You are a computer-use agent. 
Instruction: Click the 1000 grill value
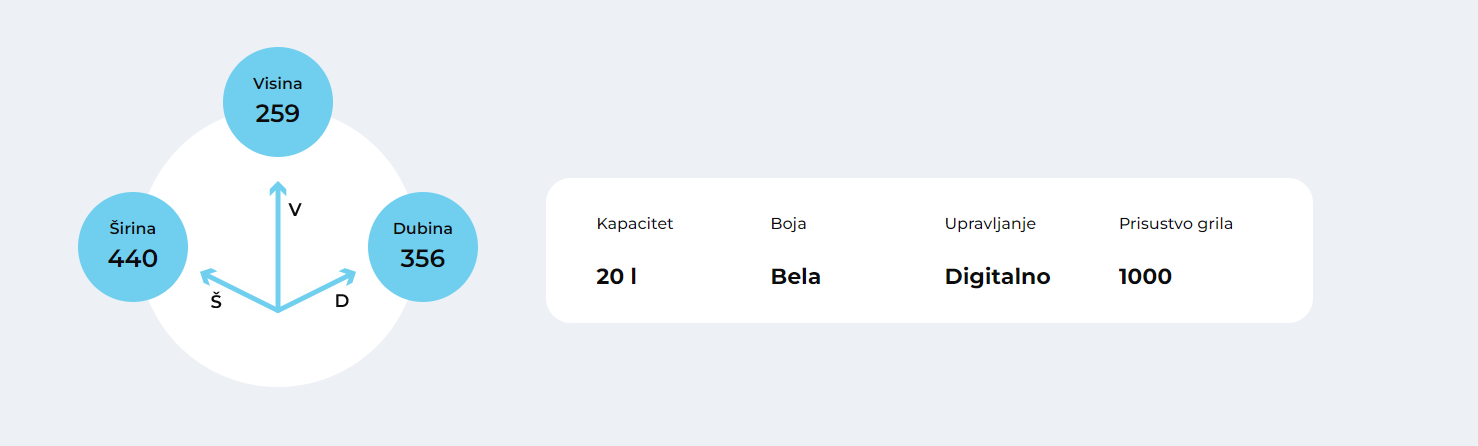pos(1145,277)
